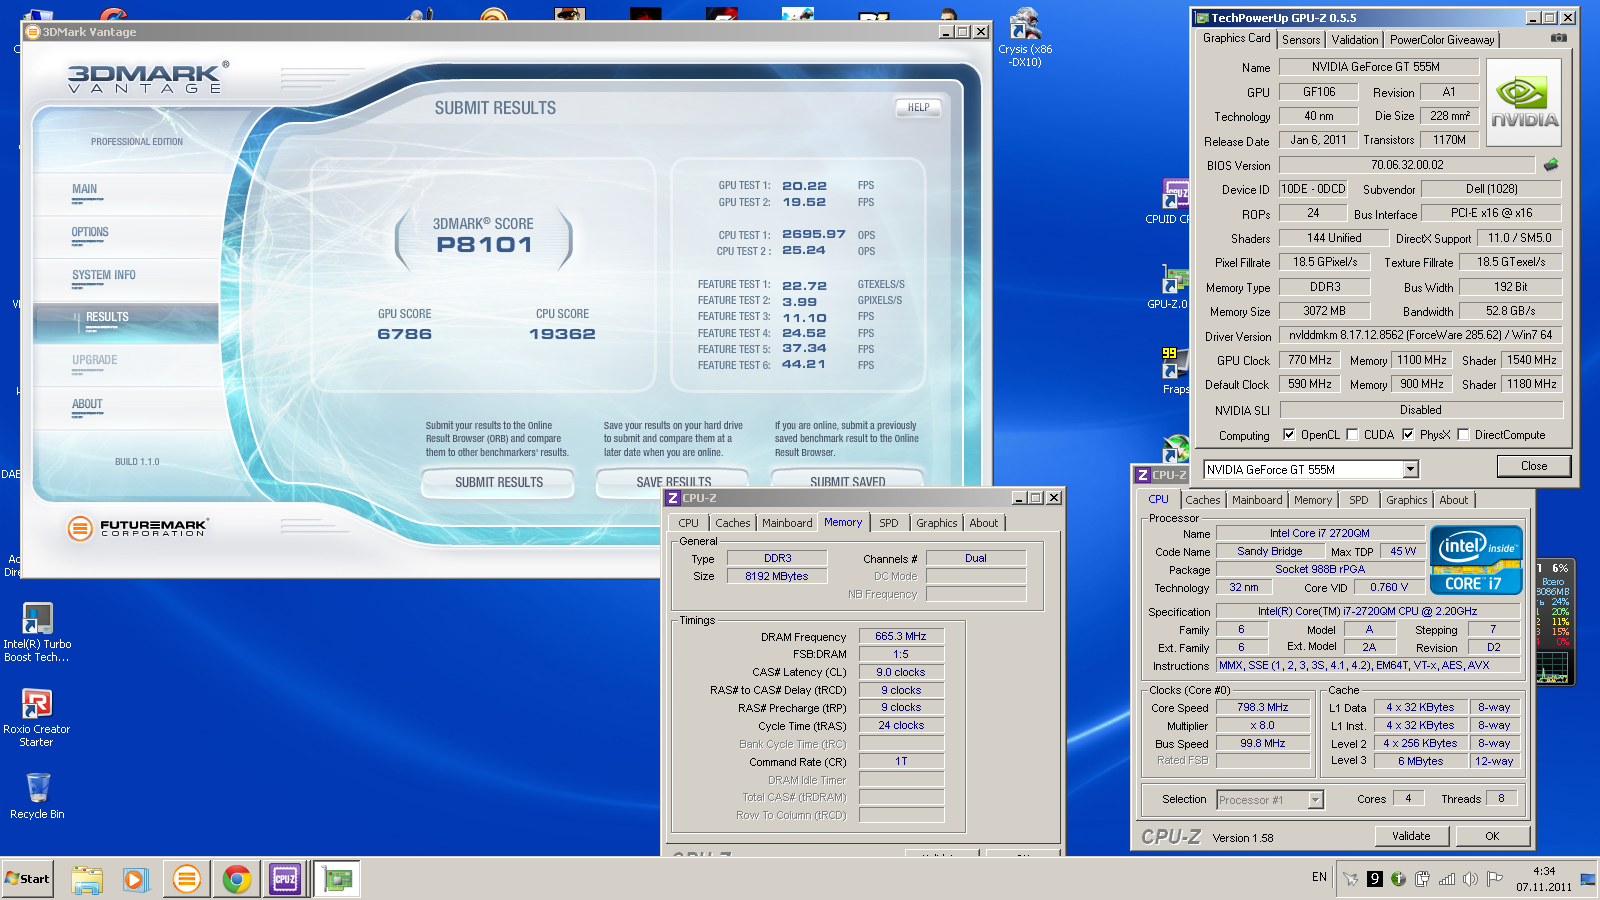The width and height of the screenshot is (1600, 900).
Task: Switch to GPU-Z from the taskbar
Action: point(337,879)
